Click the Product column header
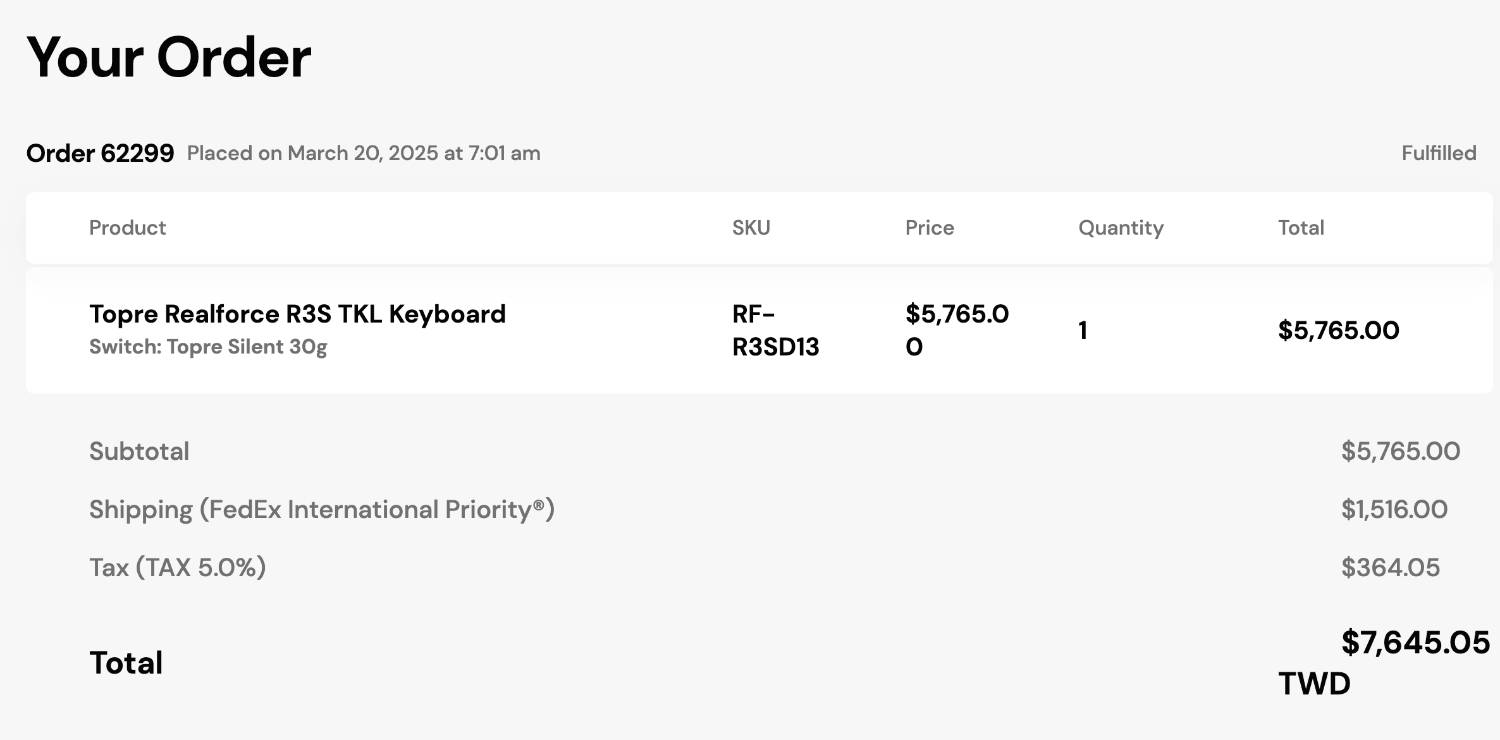The image size is (1500, 740). (x=127, y=228)
